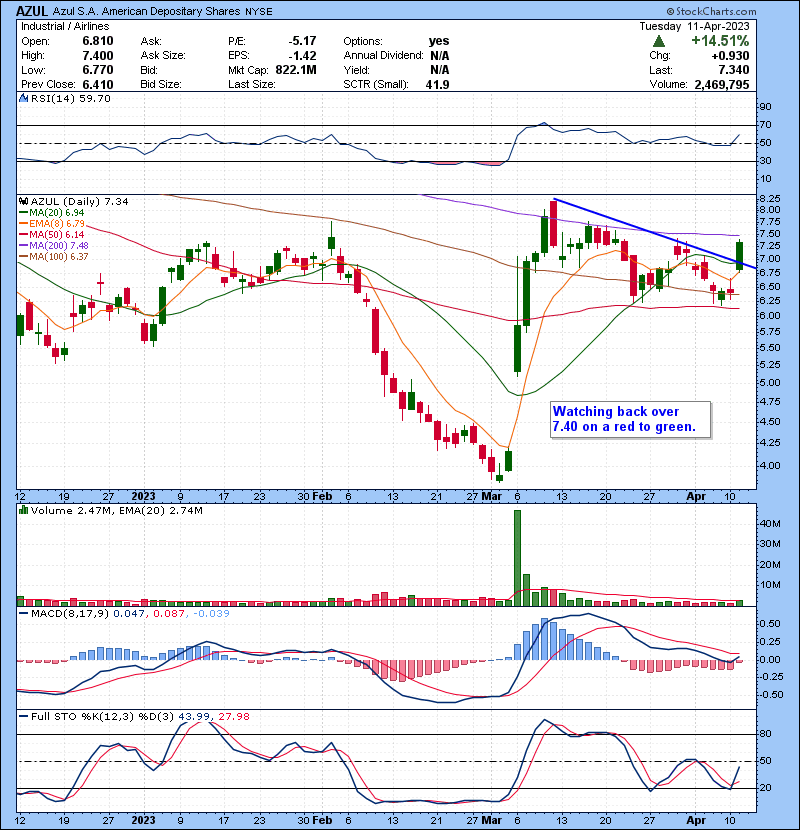The width and height of the screenshot is (800, 830).
Task: Click the Industrial / Airlines sector label
Action: [x=65, y=26]
